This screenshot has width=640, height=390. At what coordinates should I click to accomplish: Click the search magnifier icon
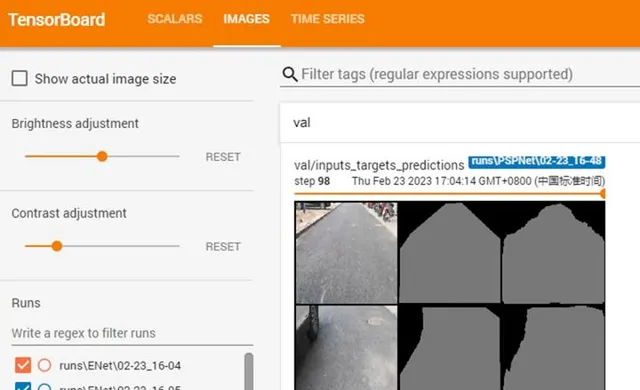point(290,74)
